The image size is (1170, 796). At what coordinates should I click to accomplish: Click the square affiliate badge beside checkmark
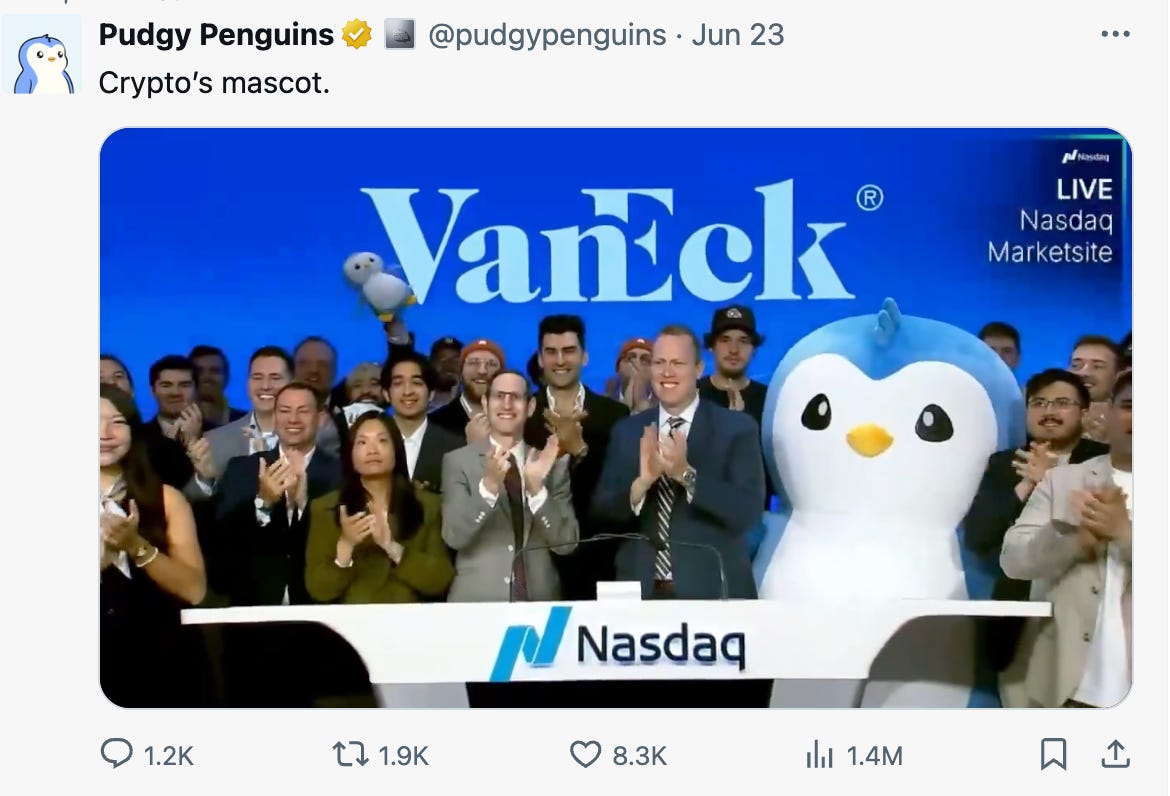pyautogui.click(x=399, y=34)
